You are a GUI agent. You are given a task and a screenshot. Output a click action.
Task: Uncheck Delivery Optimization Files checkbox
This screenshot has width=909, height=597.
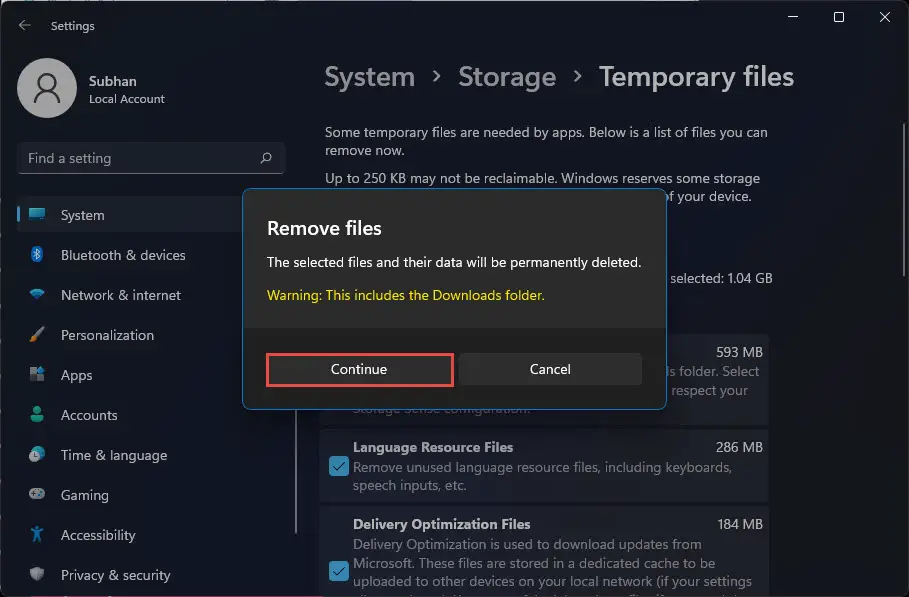pyautogui.click(x=339, y=571)
